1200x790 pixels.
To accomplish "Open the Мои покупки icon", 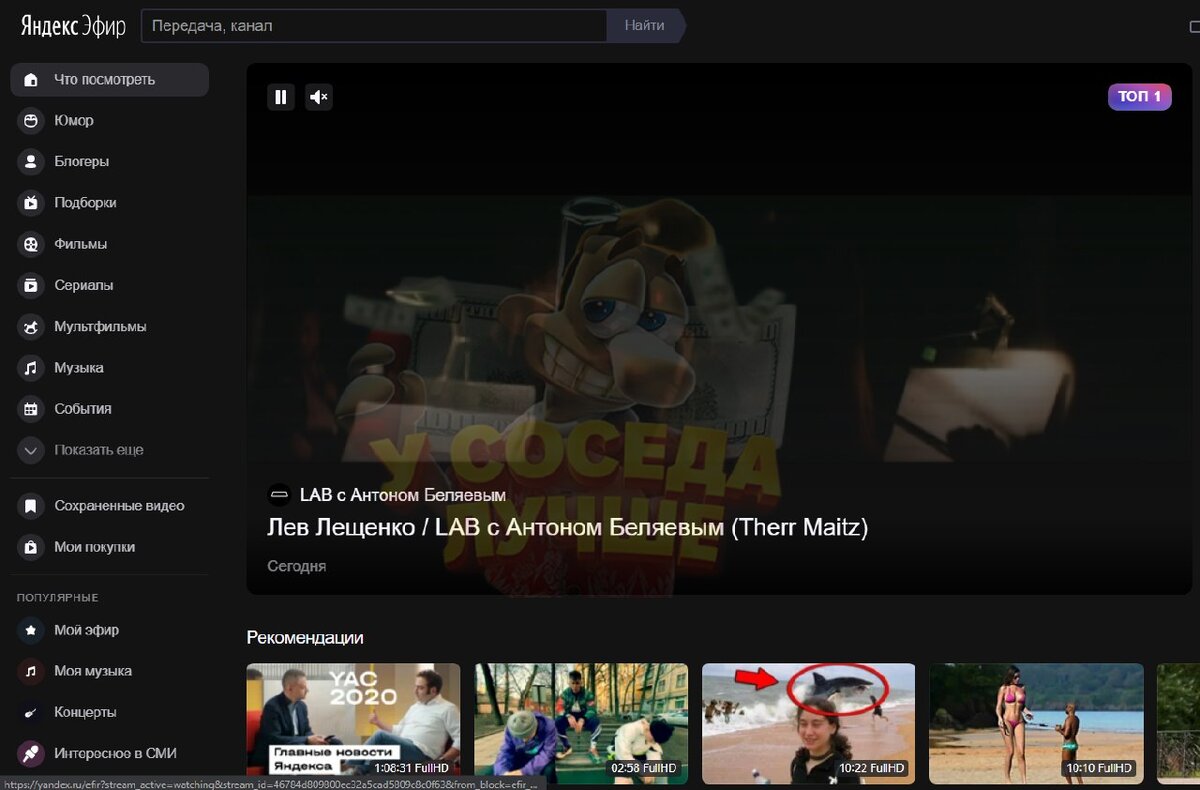I will click(x=31, y=547).
